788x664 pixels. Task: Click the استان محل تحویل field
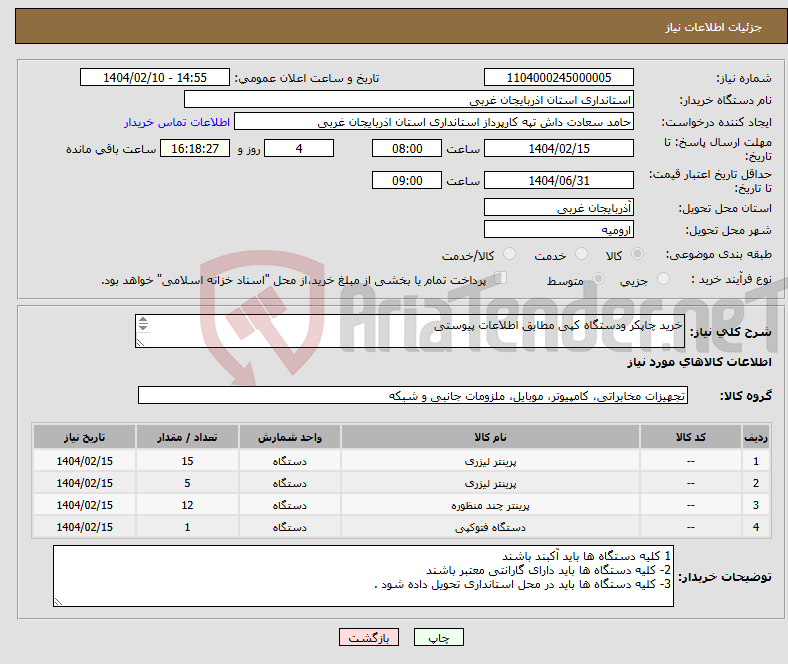(558, 208)
